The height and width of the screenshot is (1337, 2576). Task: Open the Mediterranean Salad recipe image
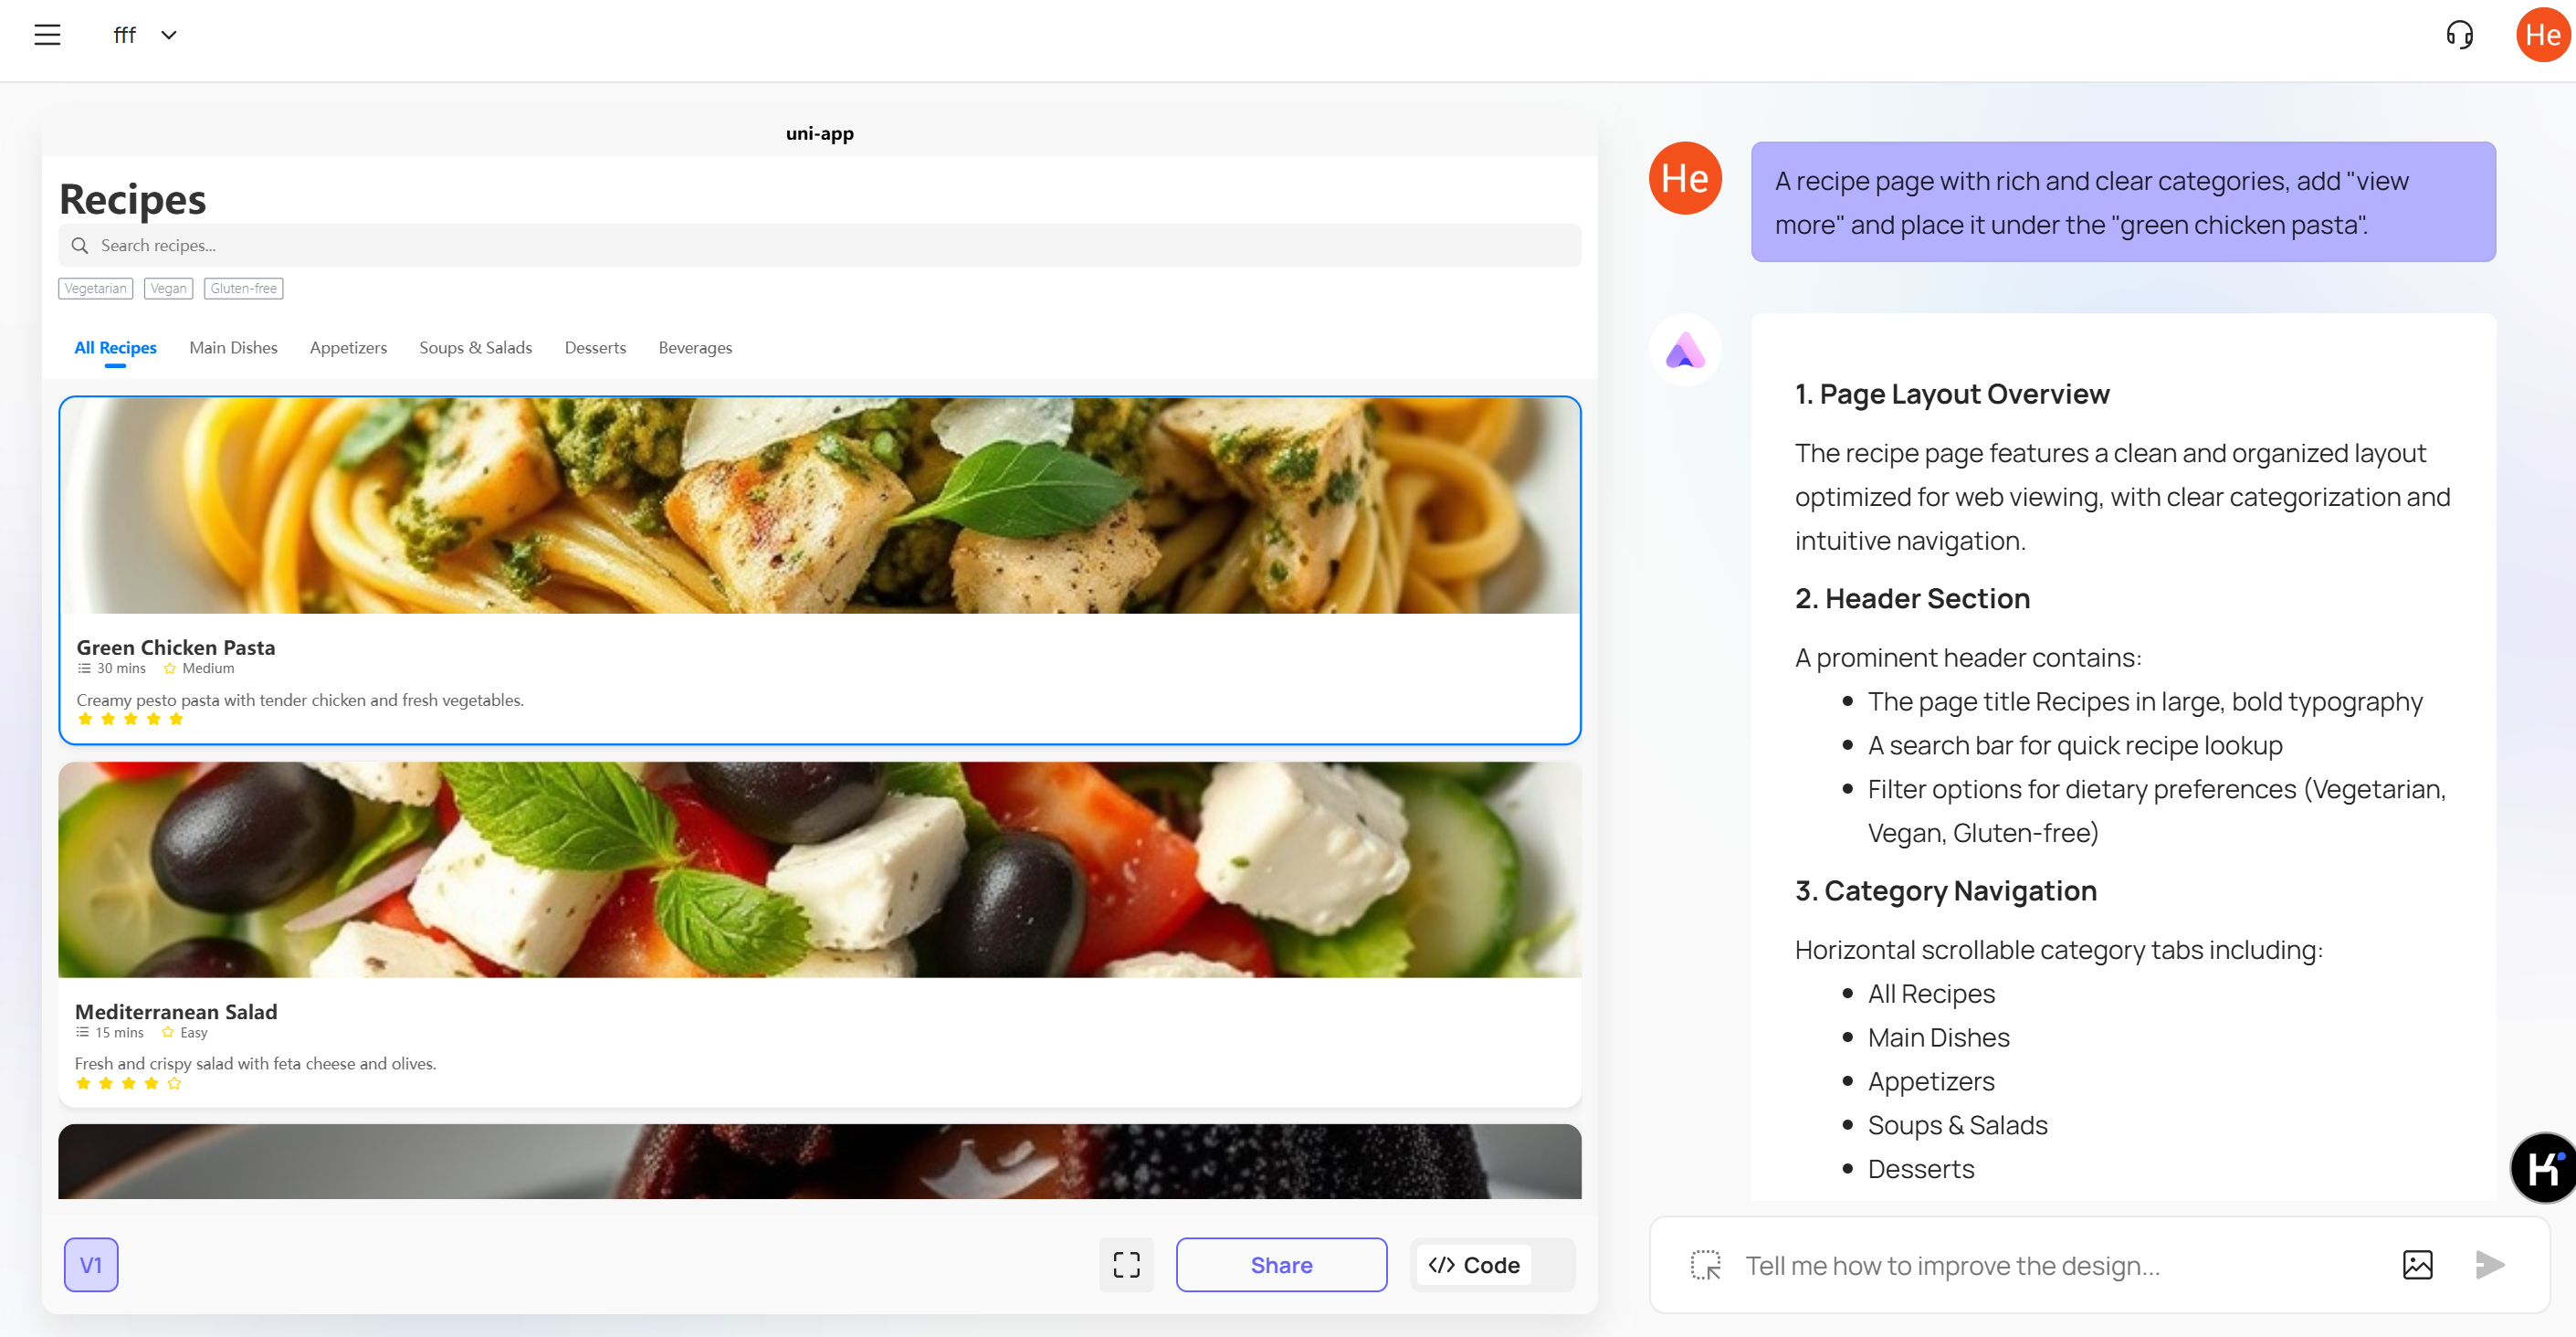click(819, 869)
